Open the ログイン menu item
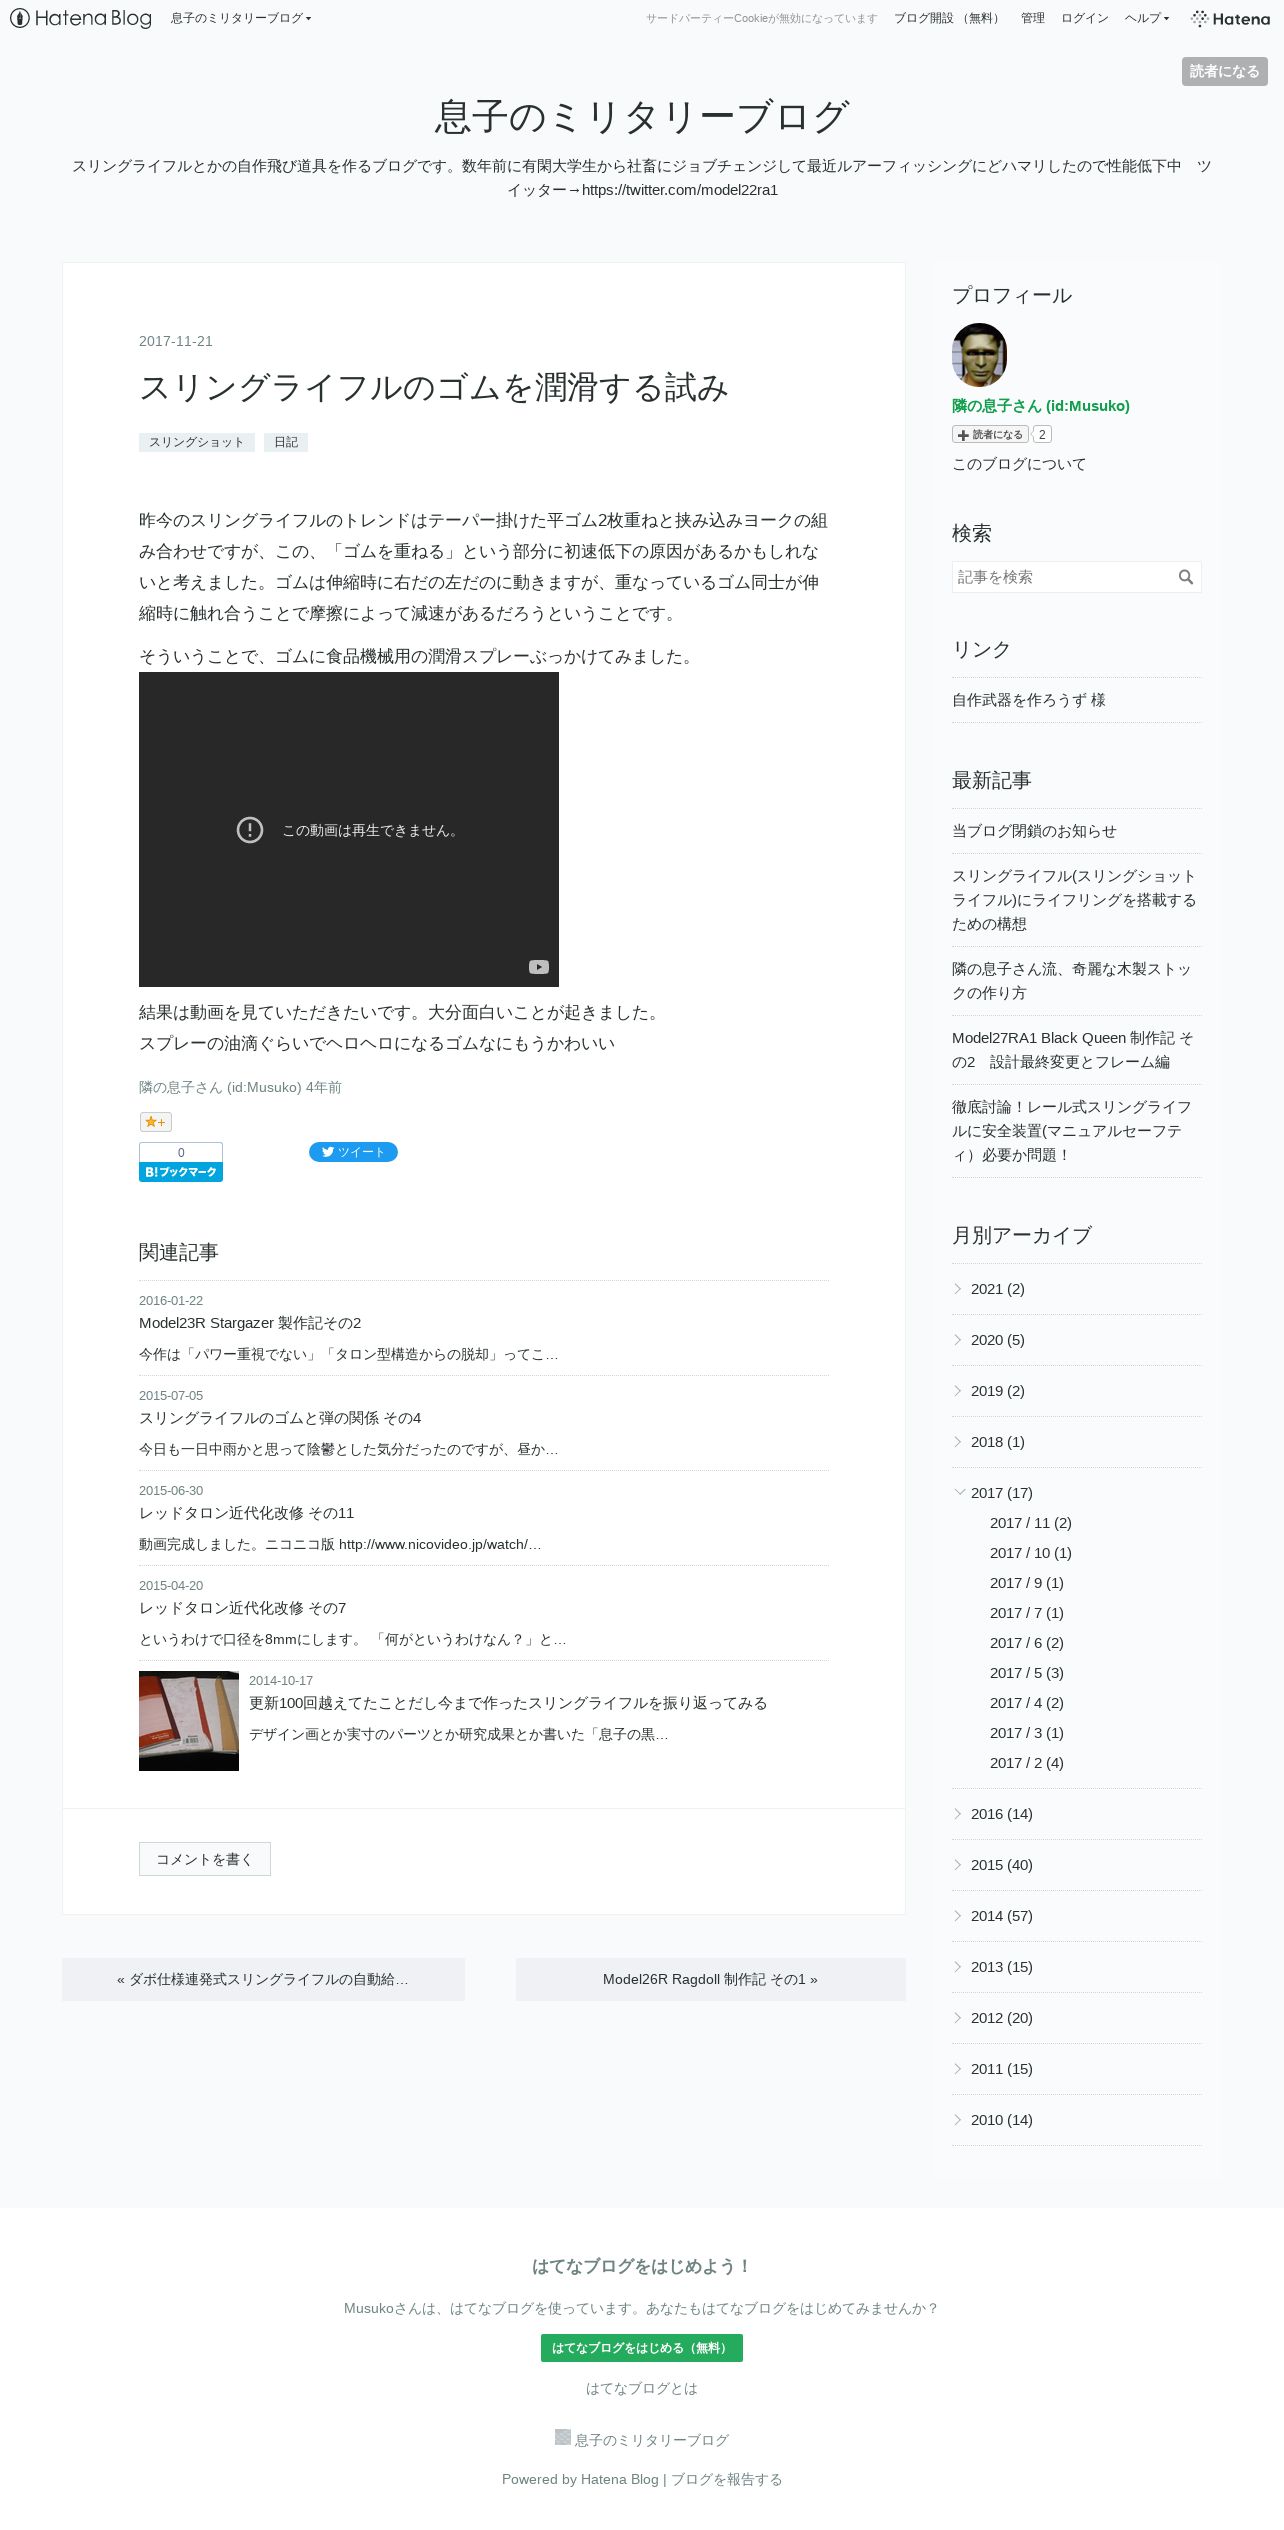The image size is (1284, 2530). [x=1084, y=18]
